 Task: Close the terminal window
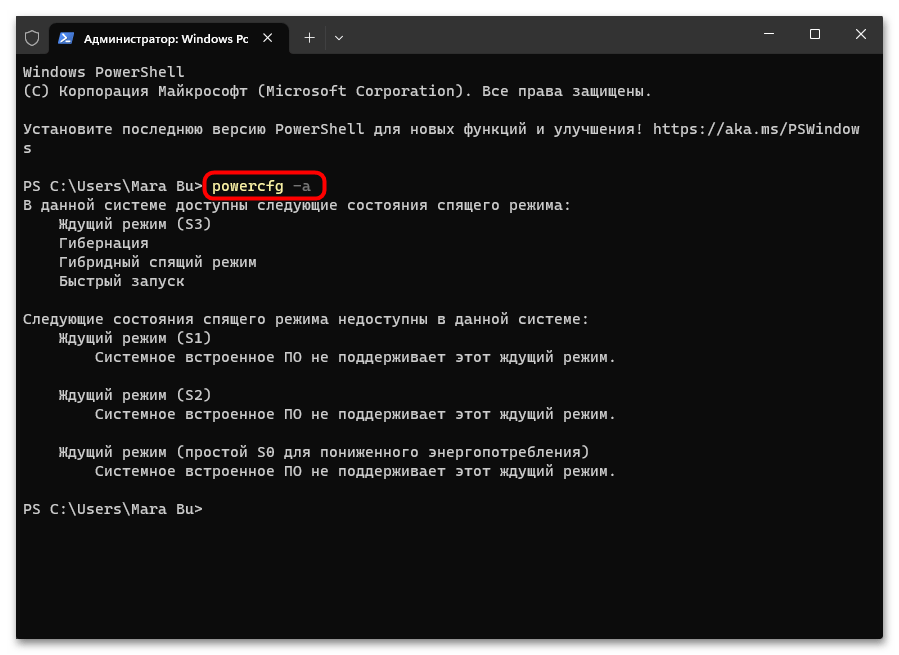click(861, 34)
